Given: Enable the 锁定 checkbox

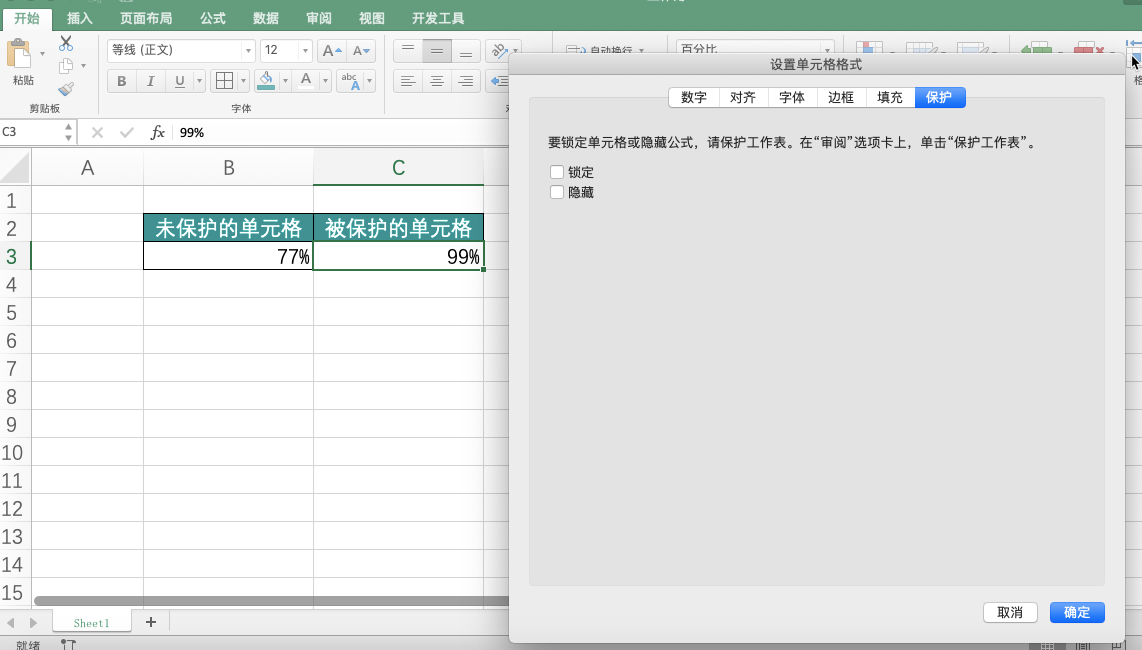Looking at the screenshot, I should (x=557, y=172).
